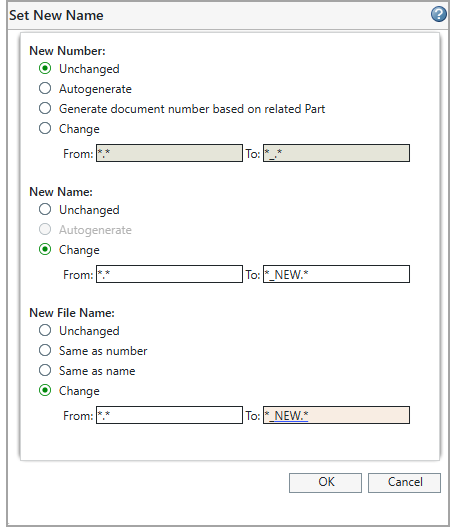Viewport: 450px width, 527px height.
Task: Select Unchanged under New Name
Action: pyautogui.click(x=45, y=209)
